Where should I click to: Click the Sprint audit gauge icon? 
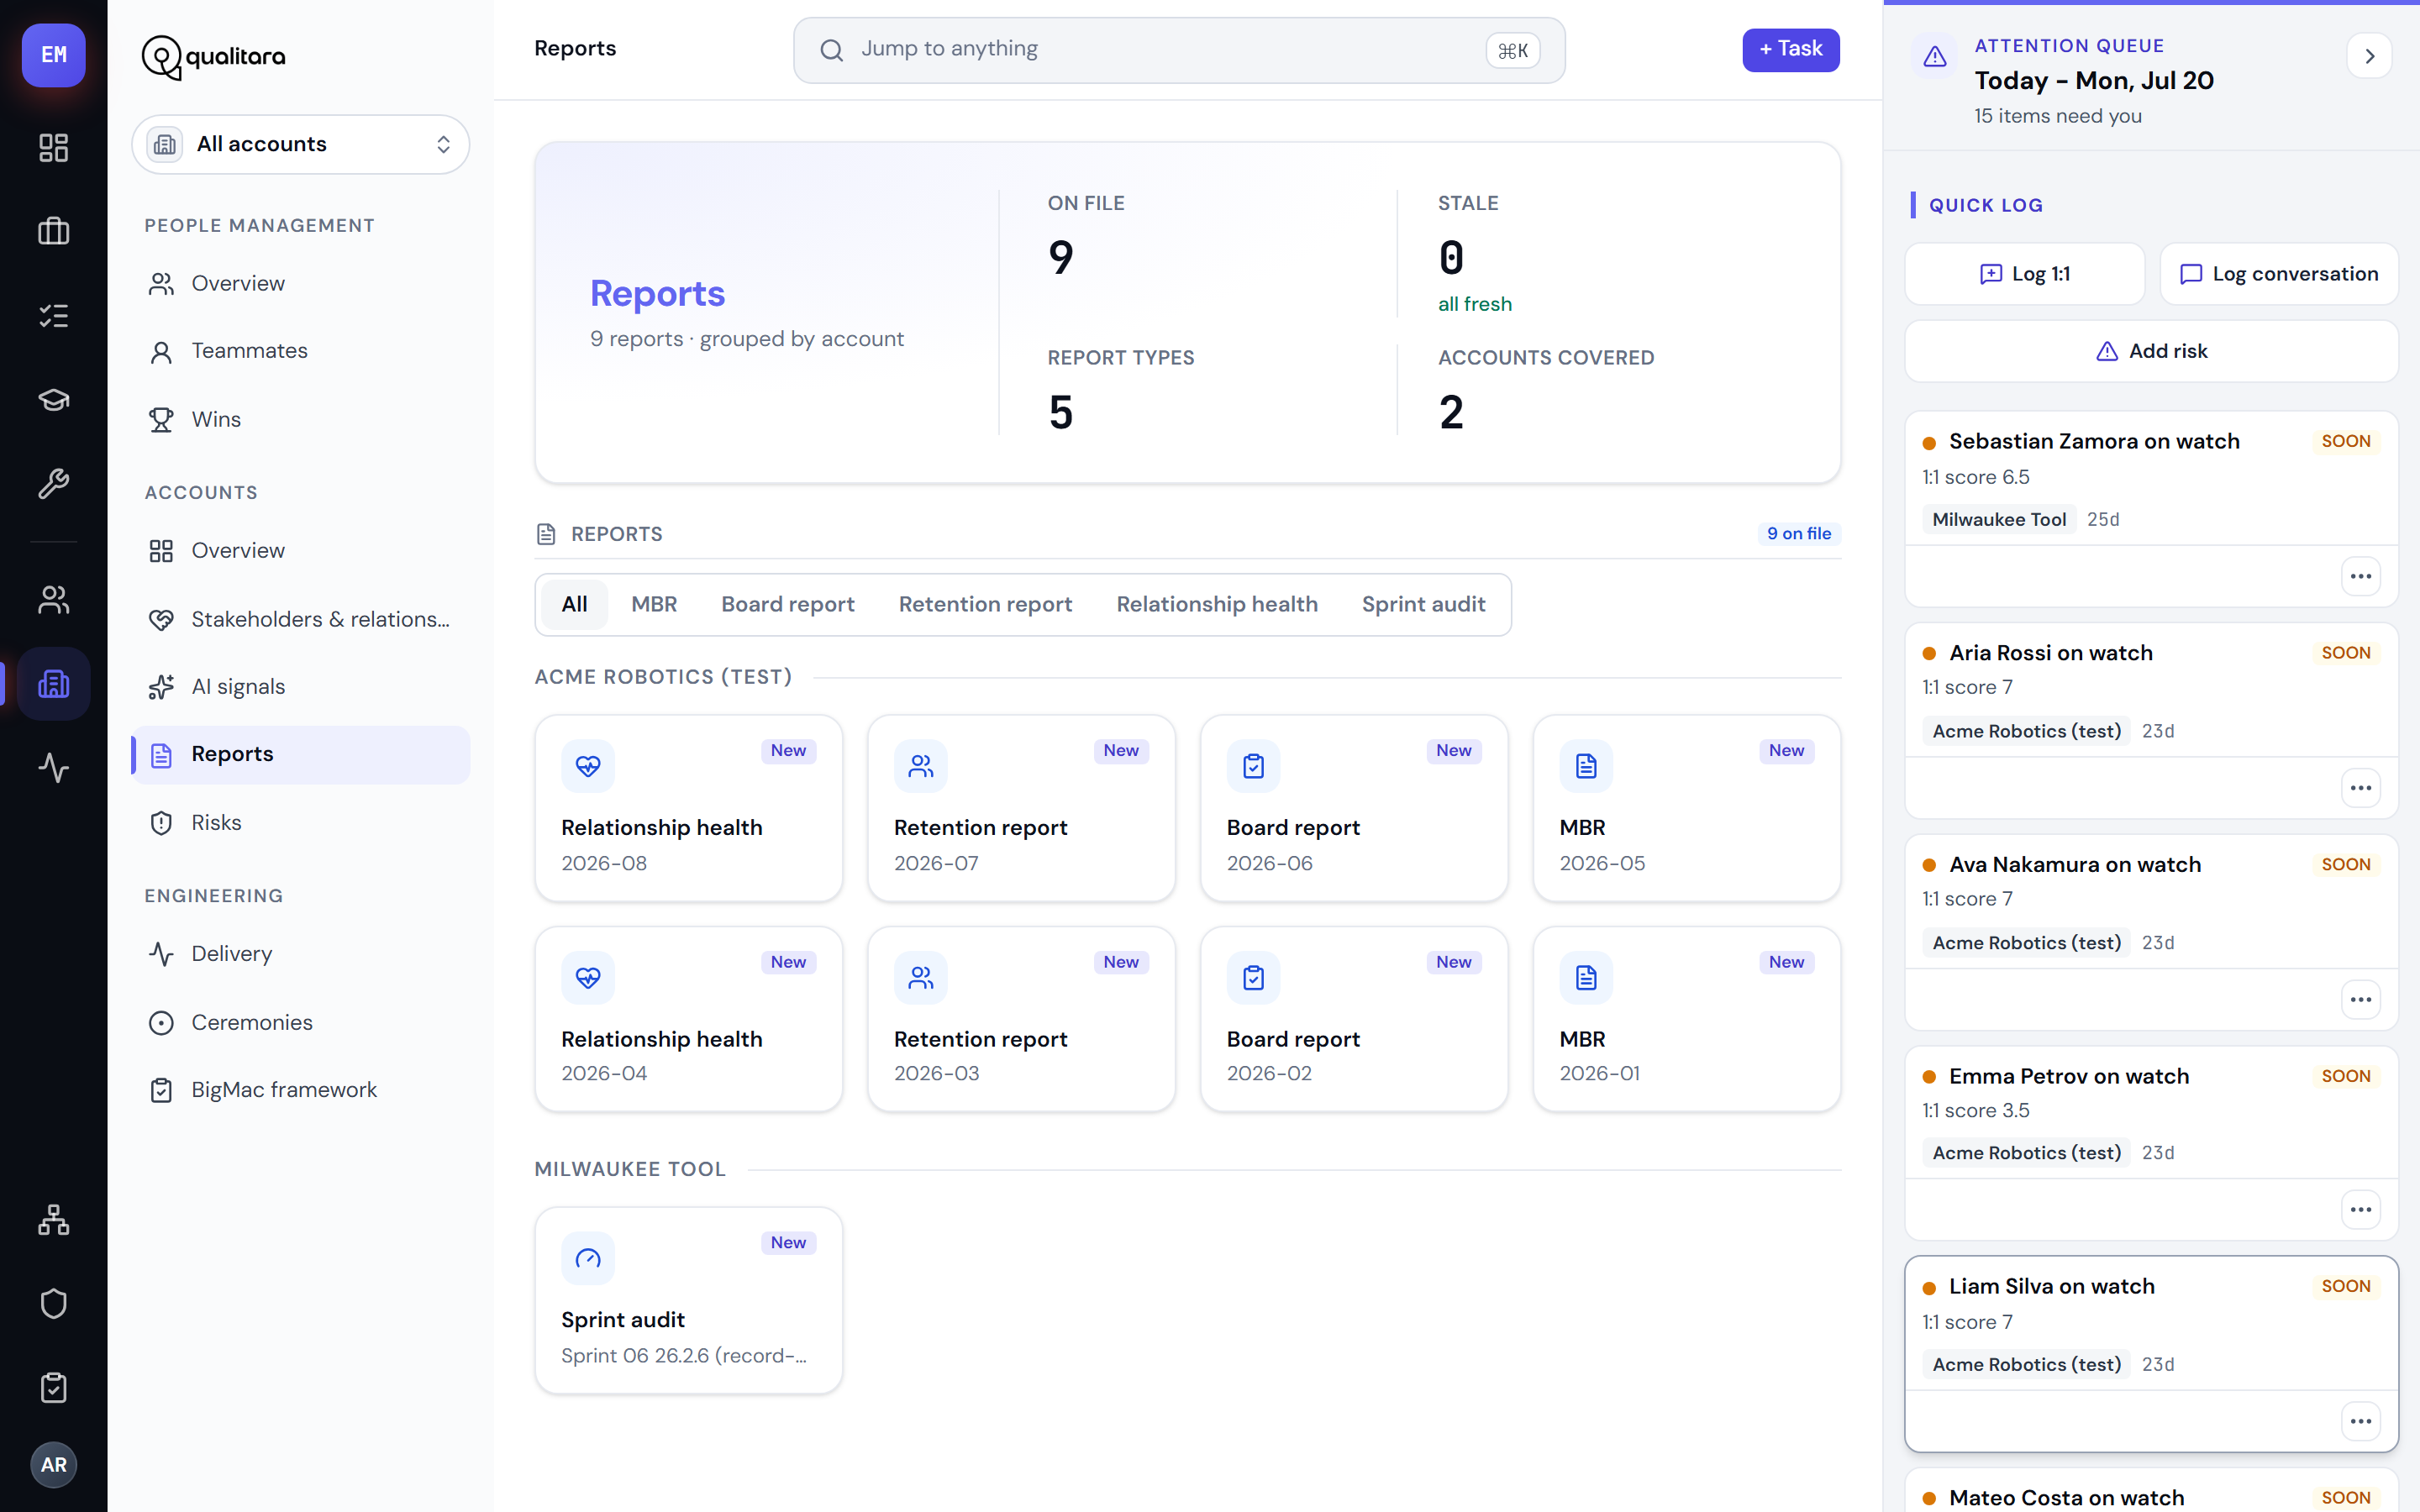pyautogui.click(x=588, y=1258)
